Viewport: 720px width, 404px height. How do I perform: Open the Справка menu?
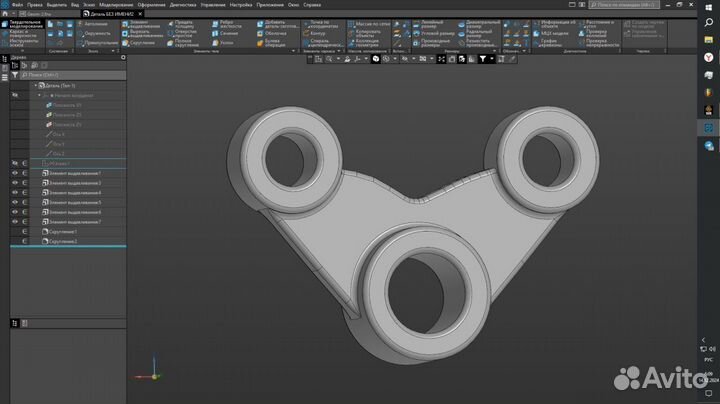pos(312,5)
